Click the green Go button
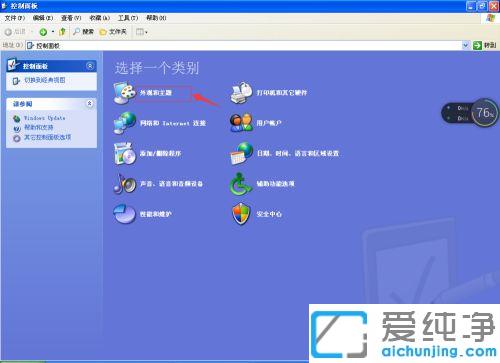500x363 pixels. [x=485, y=45]
